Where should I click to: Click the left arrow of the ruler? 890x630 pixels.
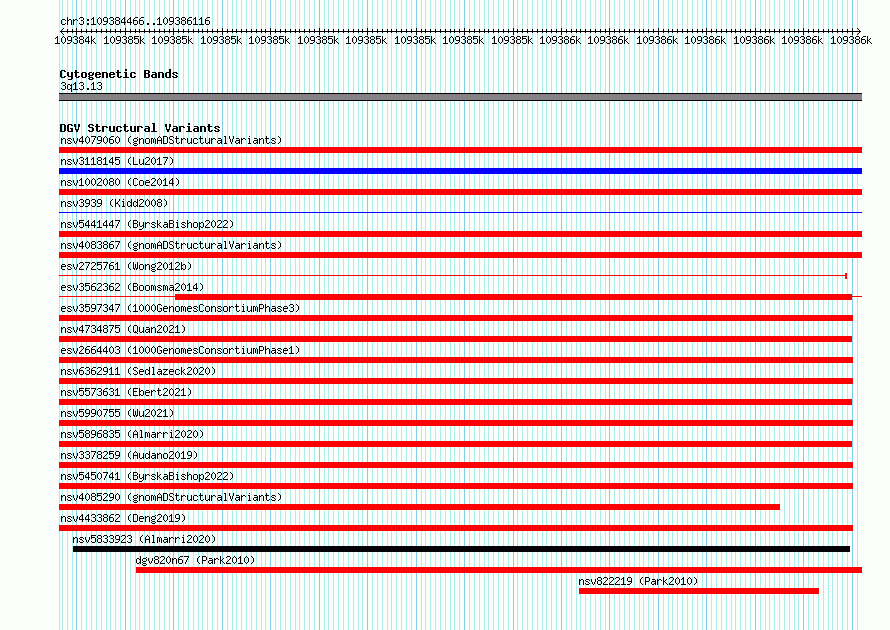tap(62, 31)
